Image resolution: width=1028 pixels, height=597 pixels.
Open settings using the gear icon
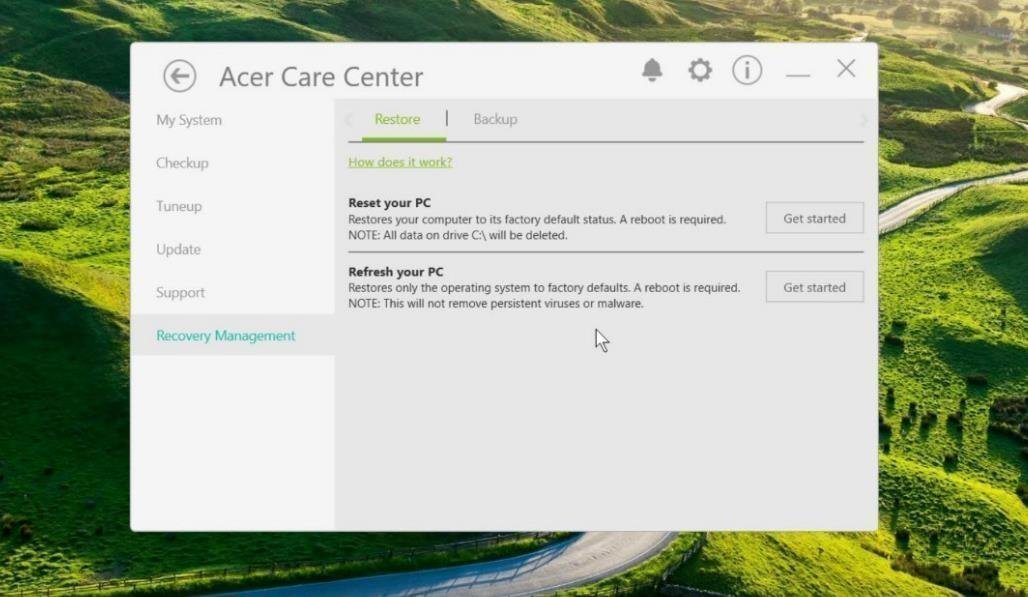[x=700, y=69]
